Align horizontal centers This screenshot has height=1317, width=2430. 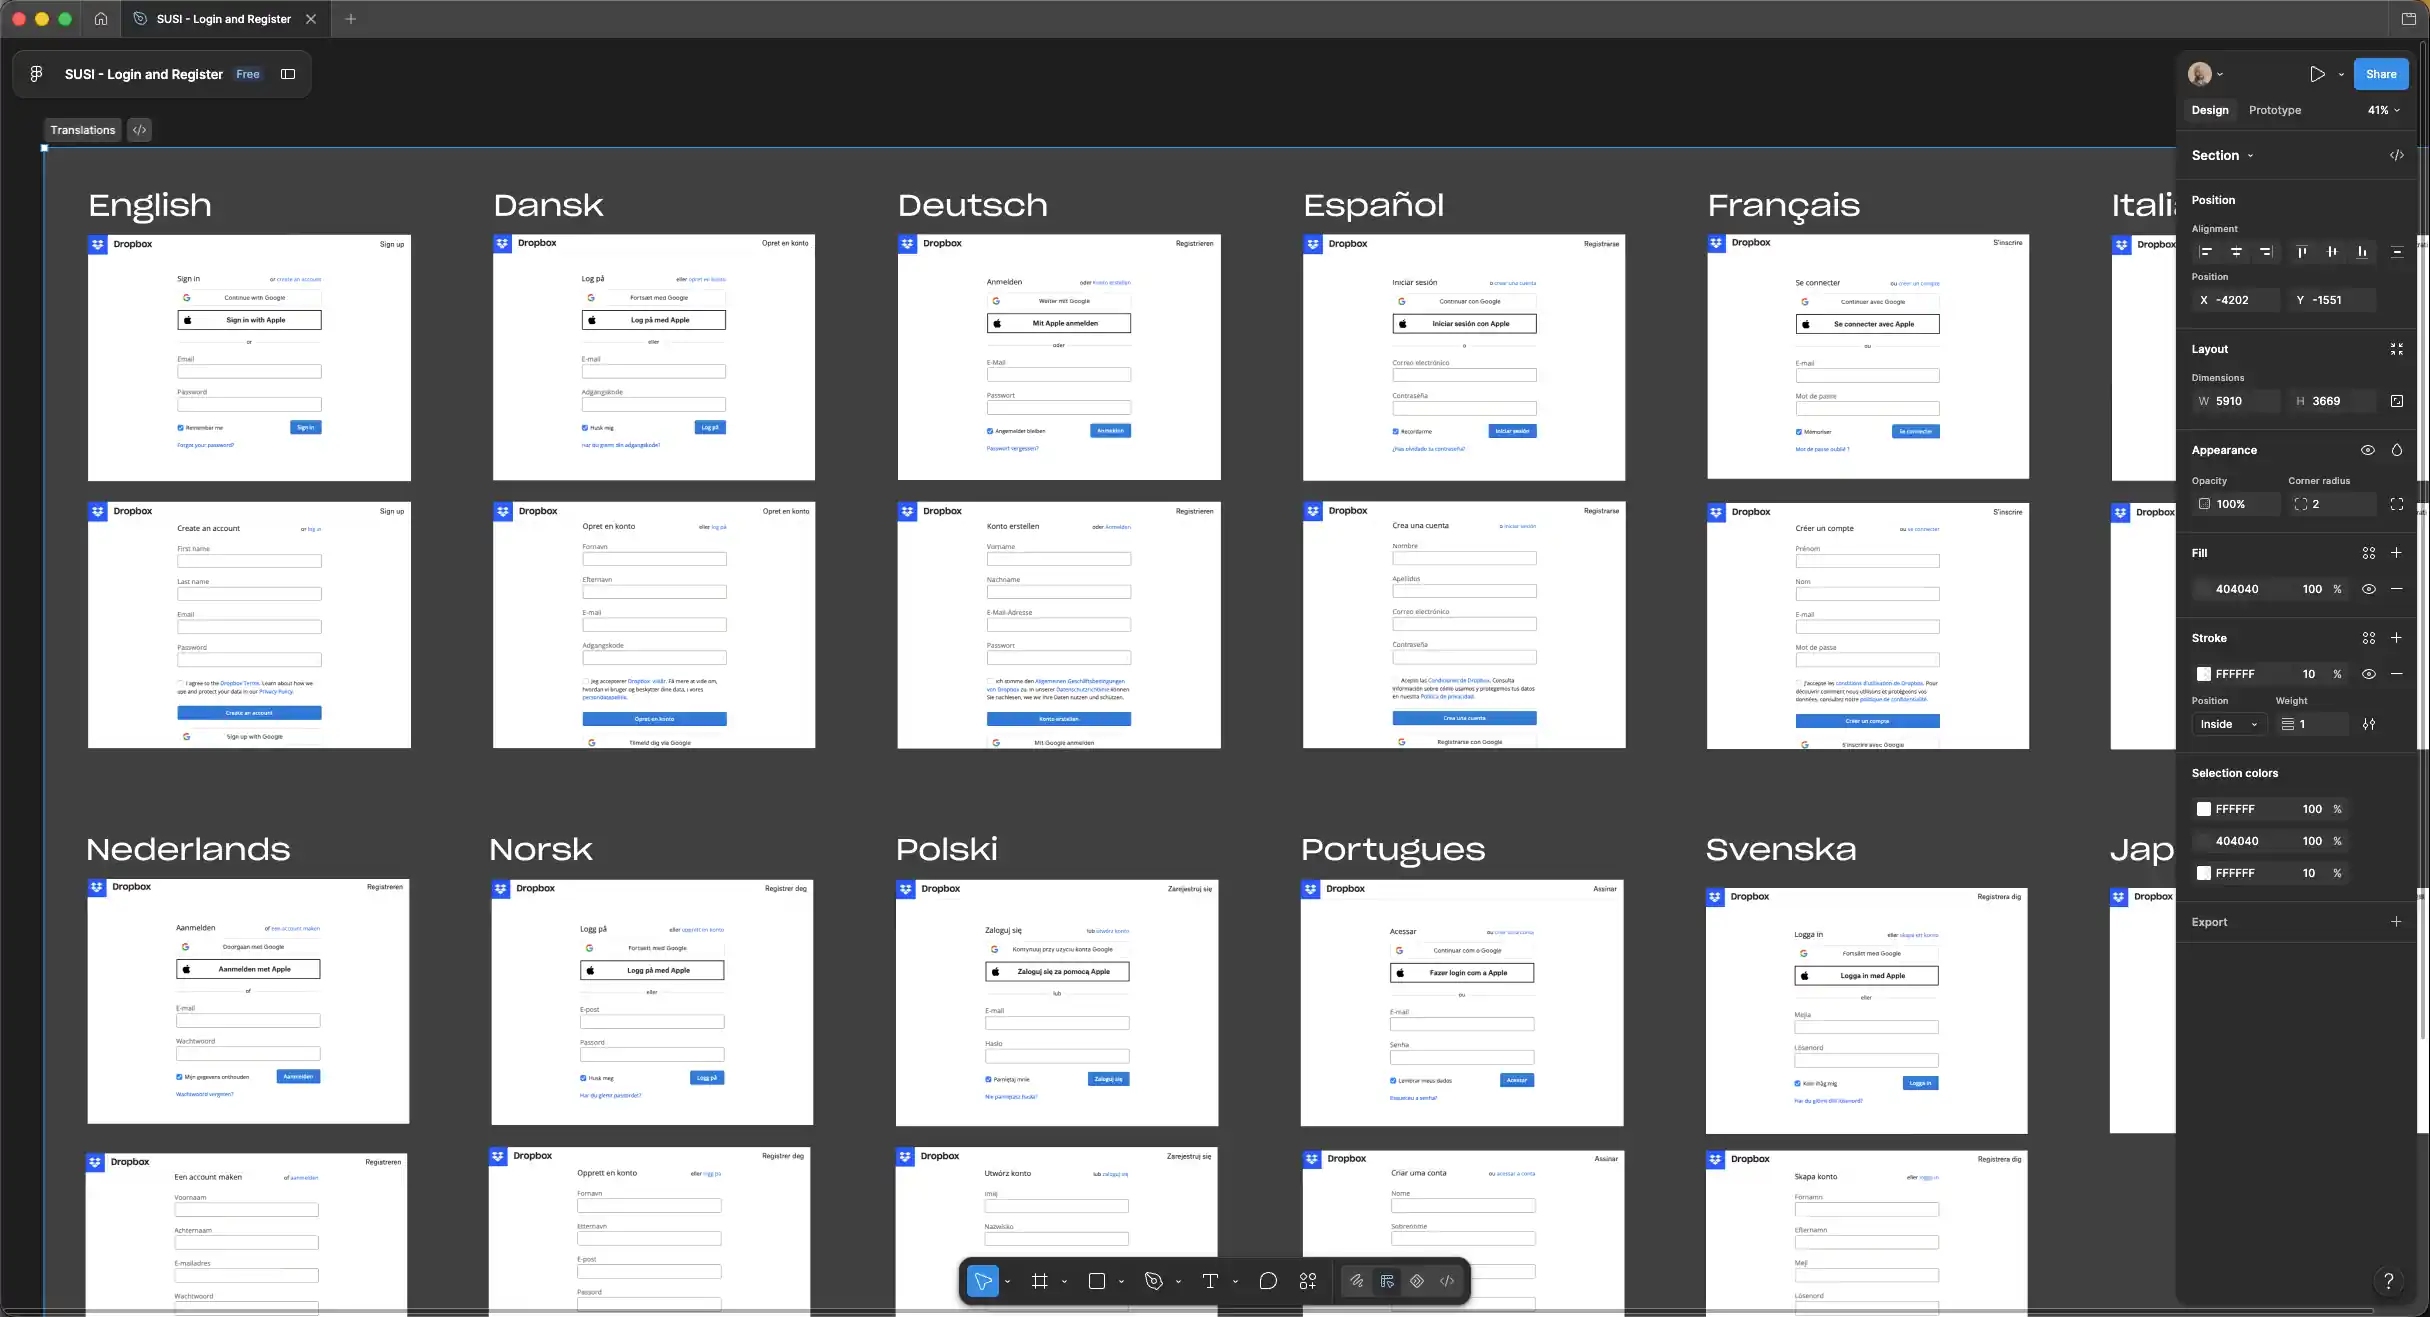click(2236, 252)
